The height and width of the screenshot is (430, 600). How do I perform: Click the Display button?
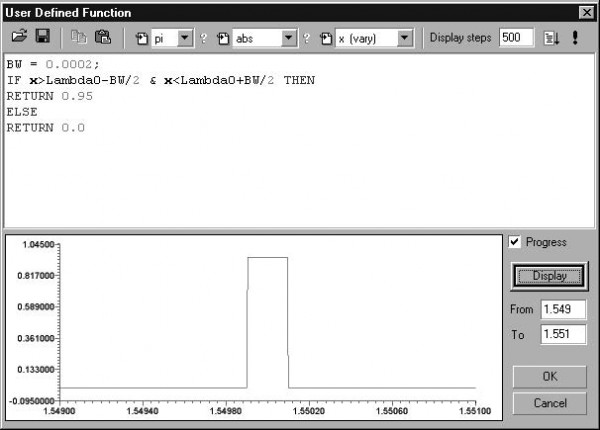549,276
